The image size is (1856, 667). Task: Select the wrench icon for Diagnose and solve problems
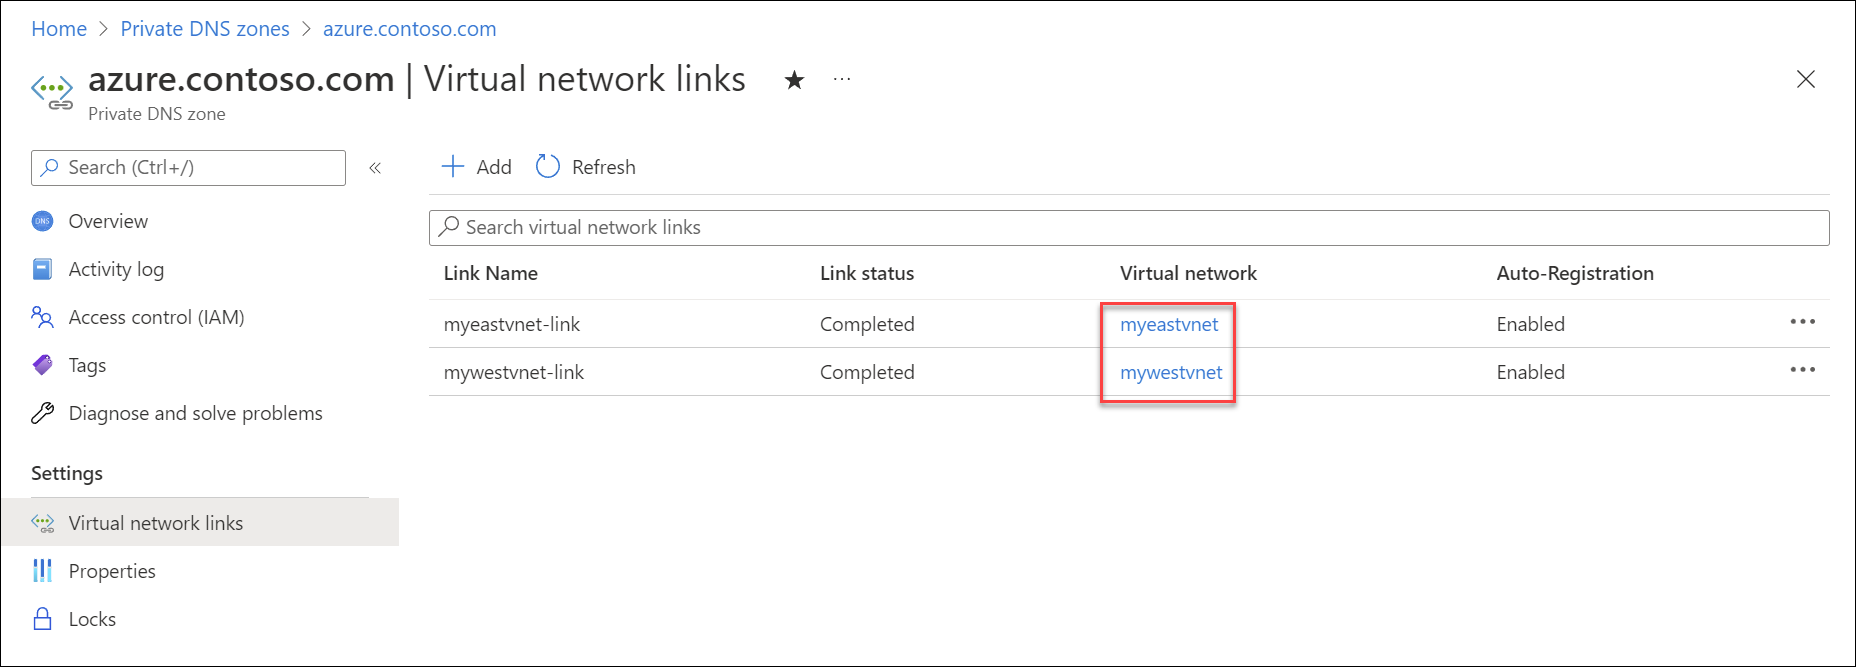(x=41, y=413)
